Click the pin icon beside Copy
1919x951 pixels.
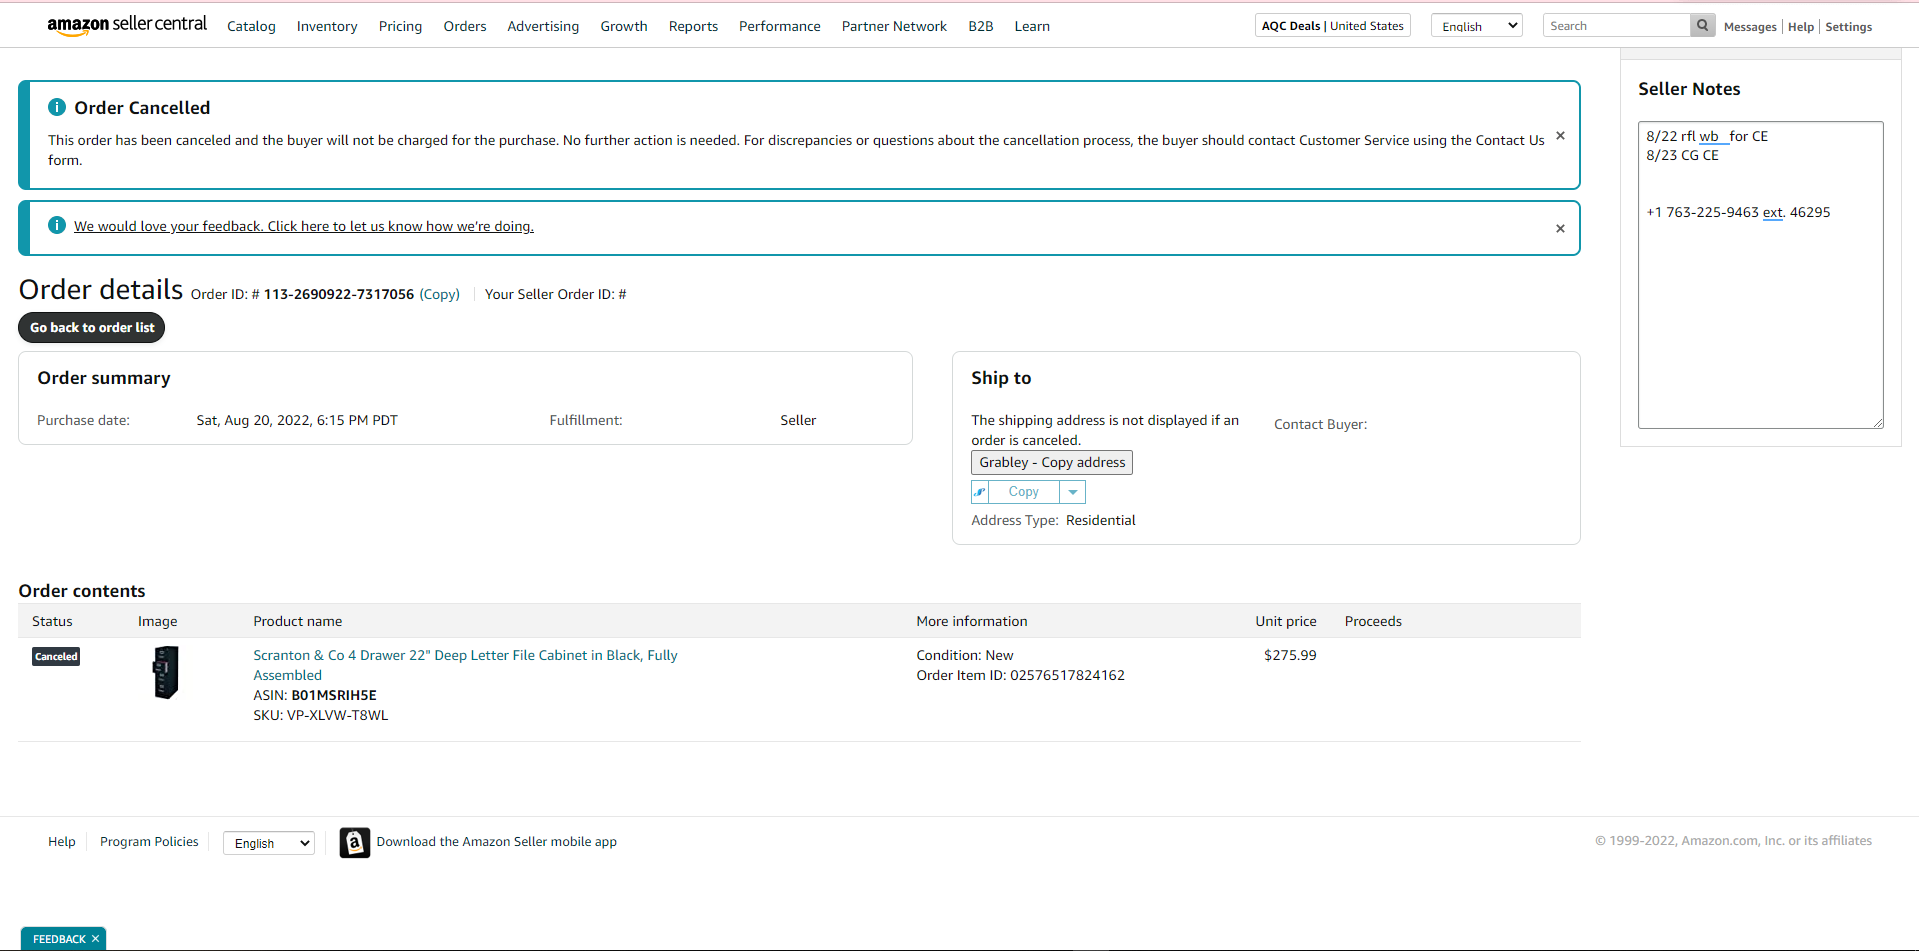click(x=980, y=492)
